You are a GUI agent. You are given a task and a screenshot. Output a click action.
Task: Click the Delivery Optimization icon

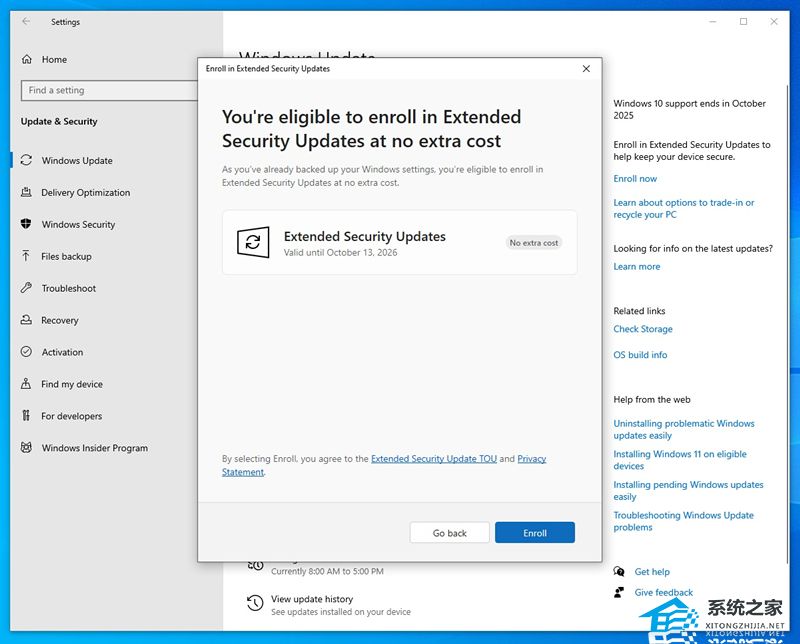(26, 192)
